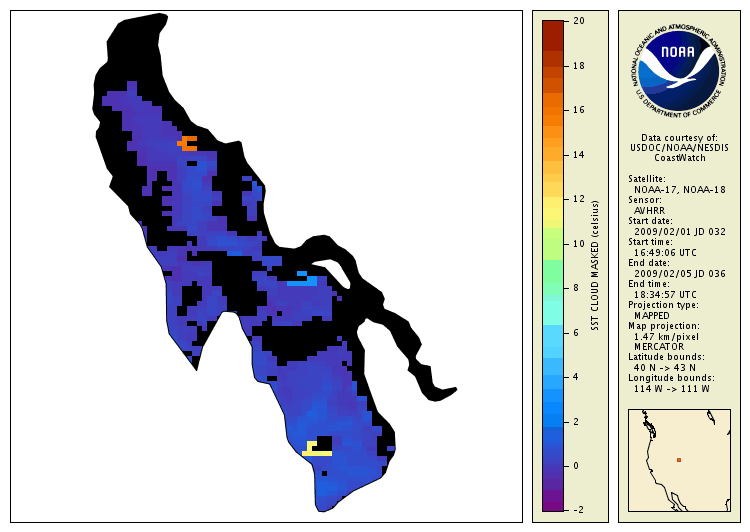Click the 'MAPPED' value
The height and width of the screenshot is (532, 750).
tap(651, 316)
